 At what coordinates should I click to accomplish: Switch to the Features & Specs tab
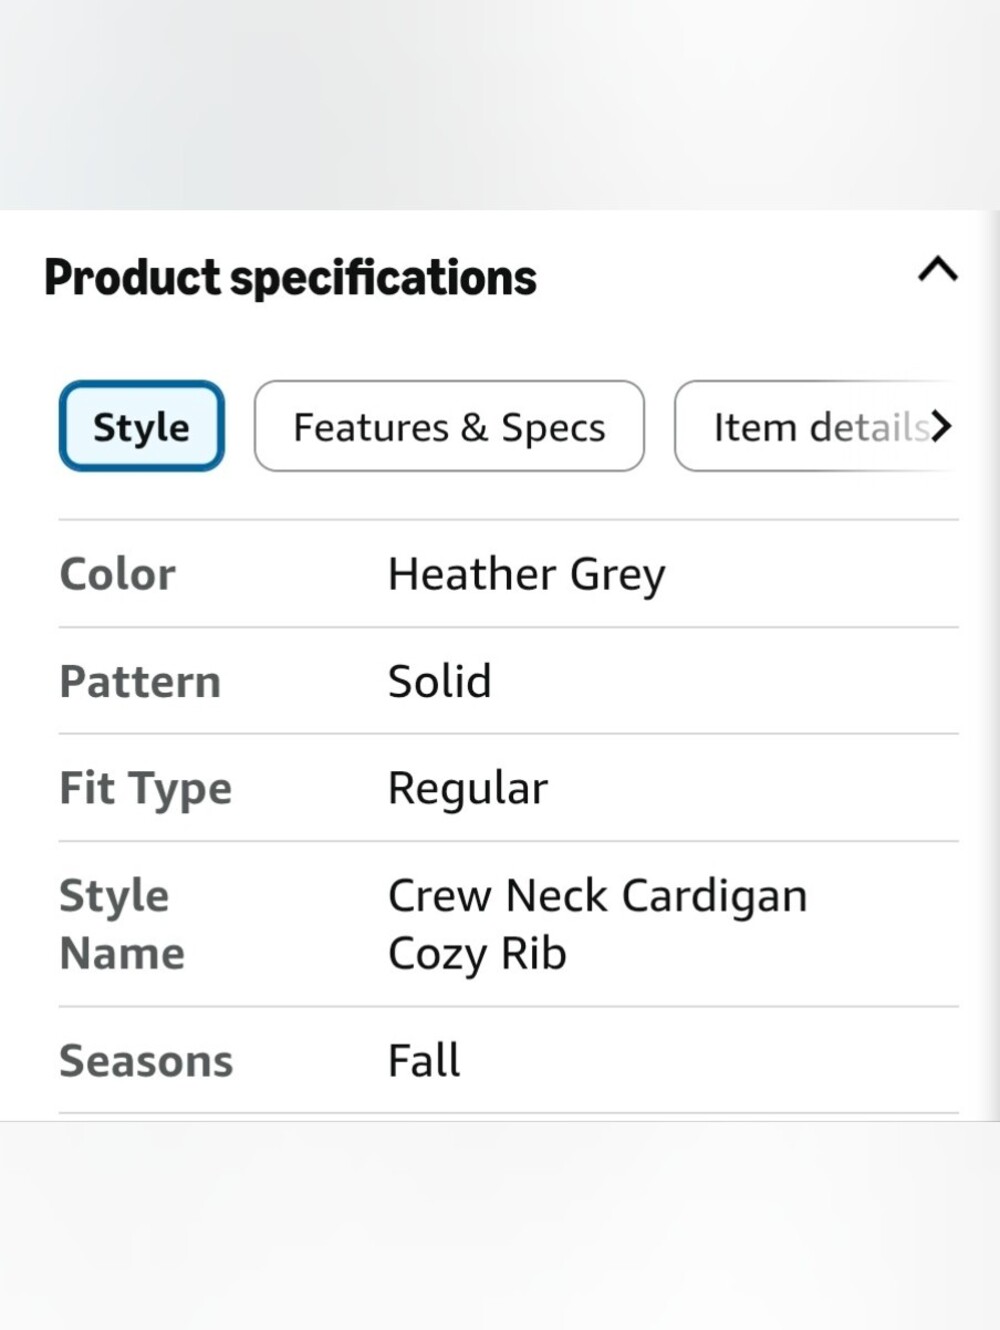(449, 426)
